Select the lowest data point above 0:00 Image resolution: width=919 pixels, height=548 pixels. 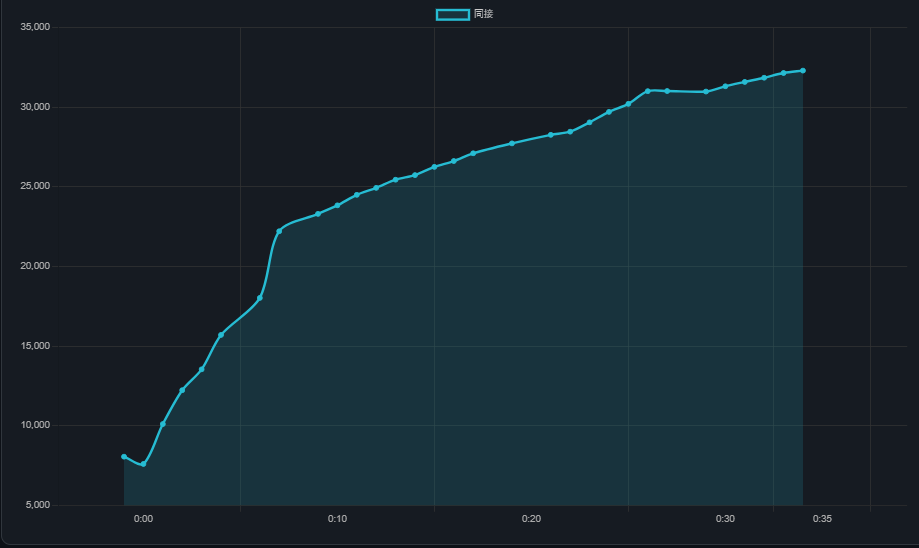tap(143, 464)
